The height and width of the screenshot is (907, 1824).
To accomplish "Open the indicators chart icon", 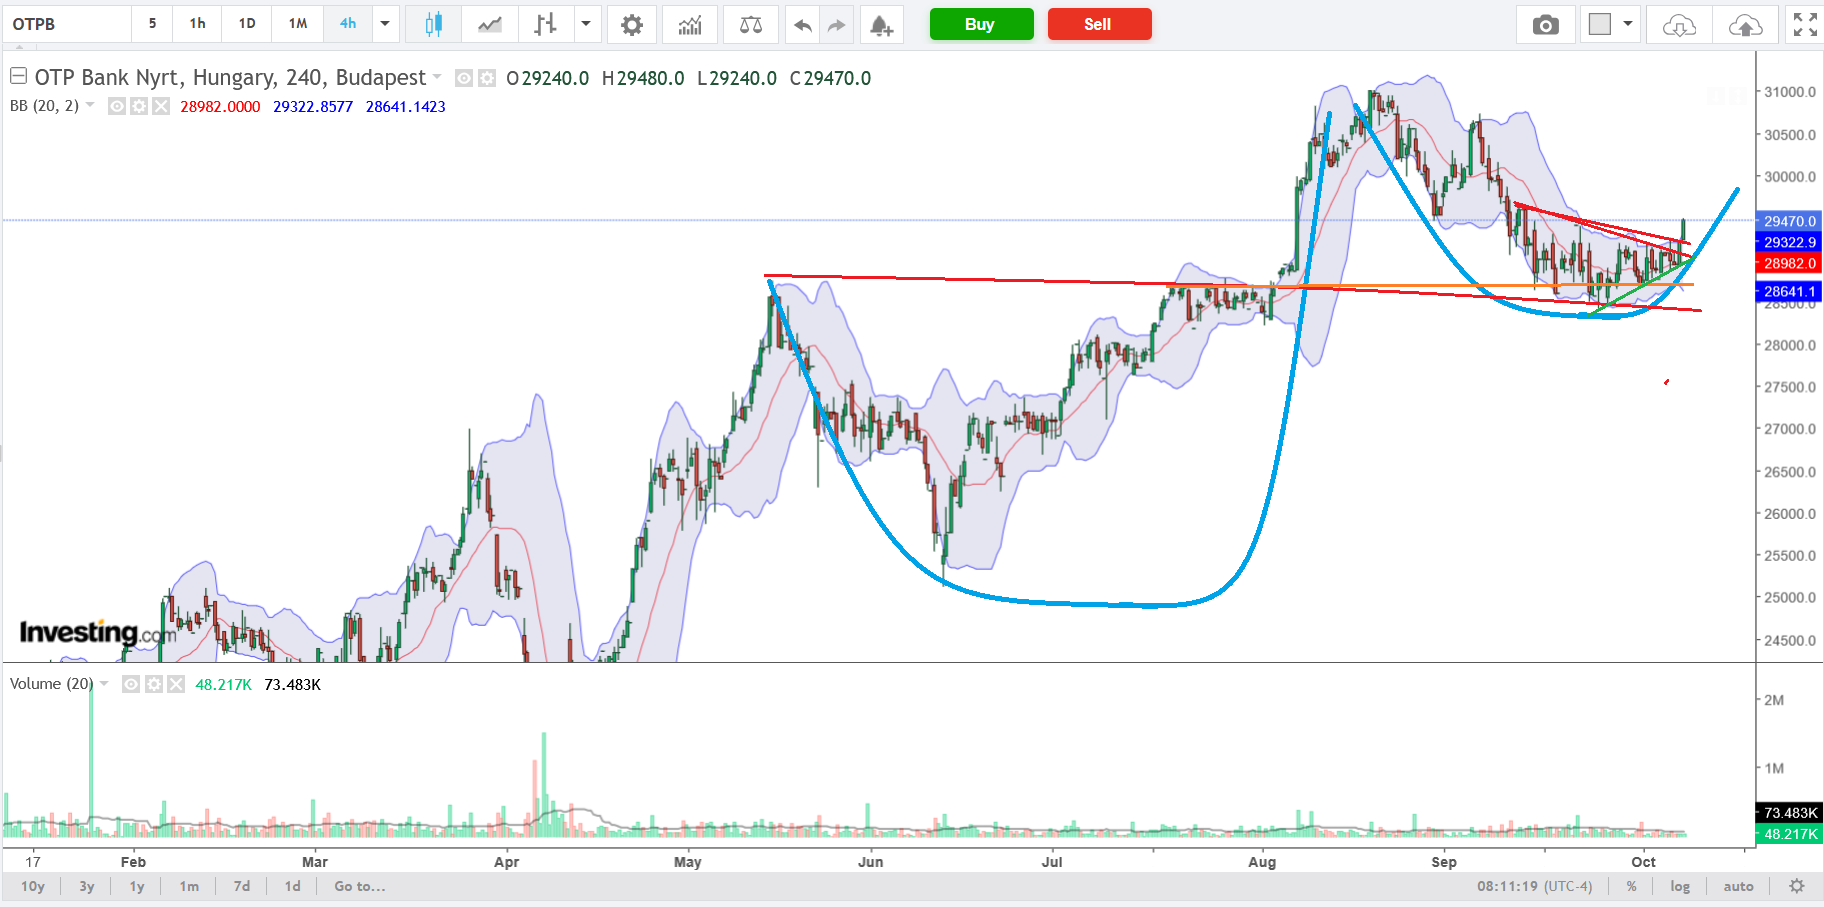I will (690, 25).
